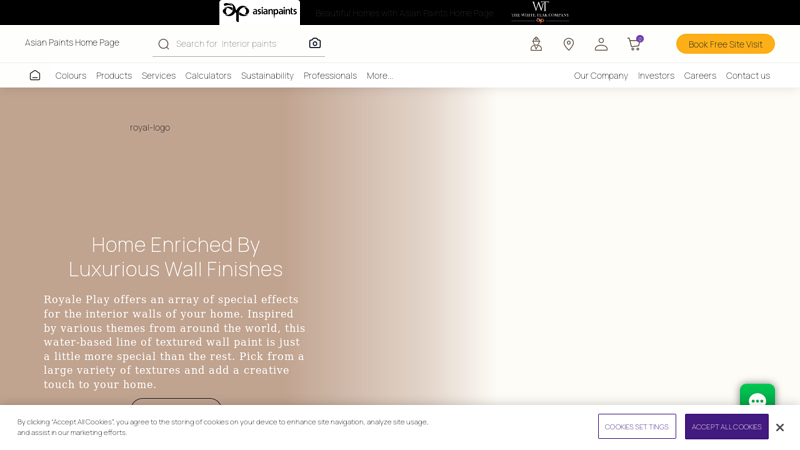Click Asian Paints Home Page text link
Viewport: 800px width, 450px height.
pyautogui.click(x=72, y=42)
